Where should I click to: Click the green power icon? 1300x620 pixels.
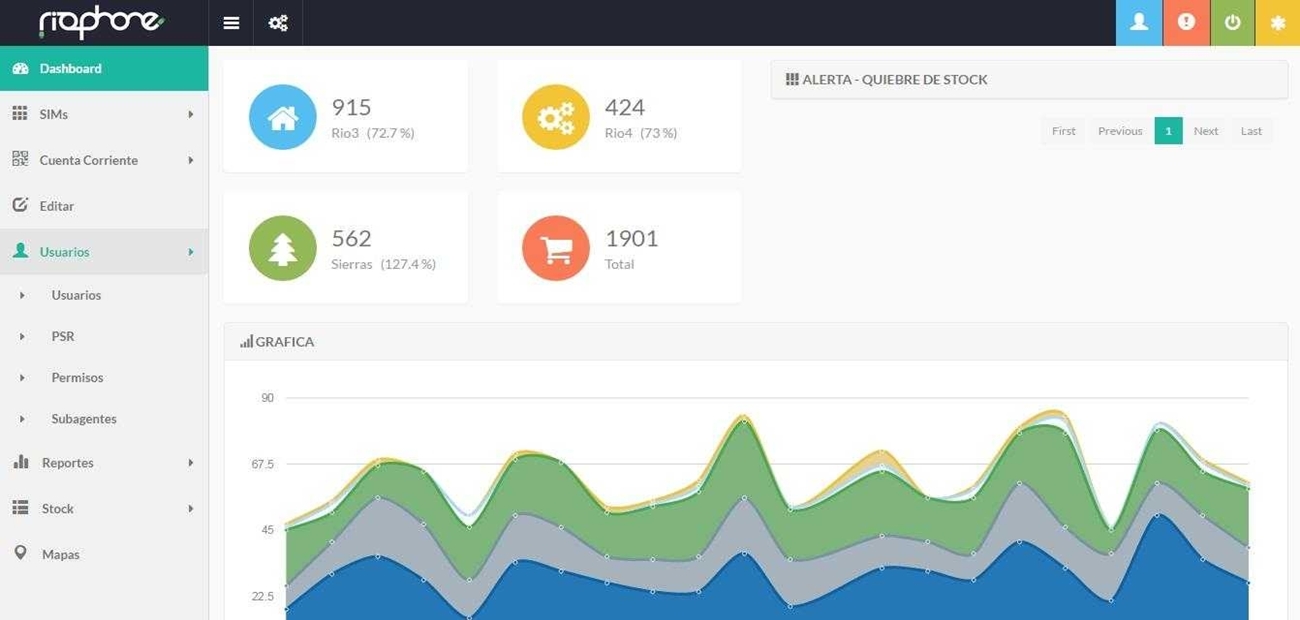(1233, 22)
